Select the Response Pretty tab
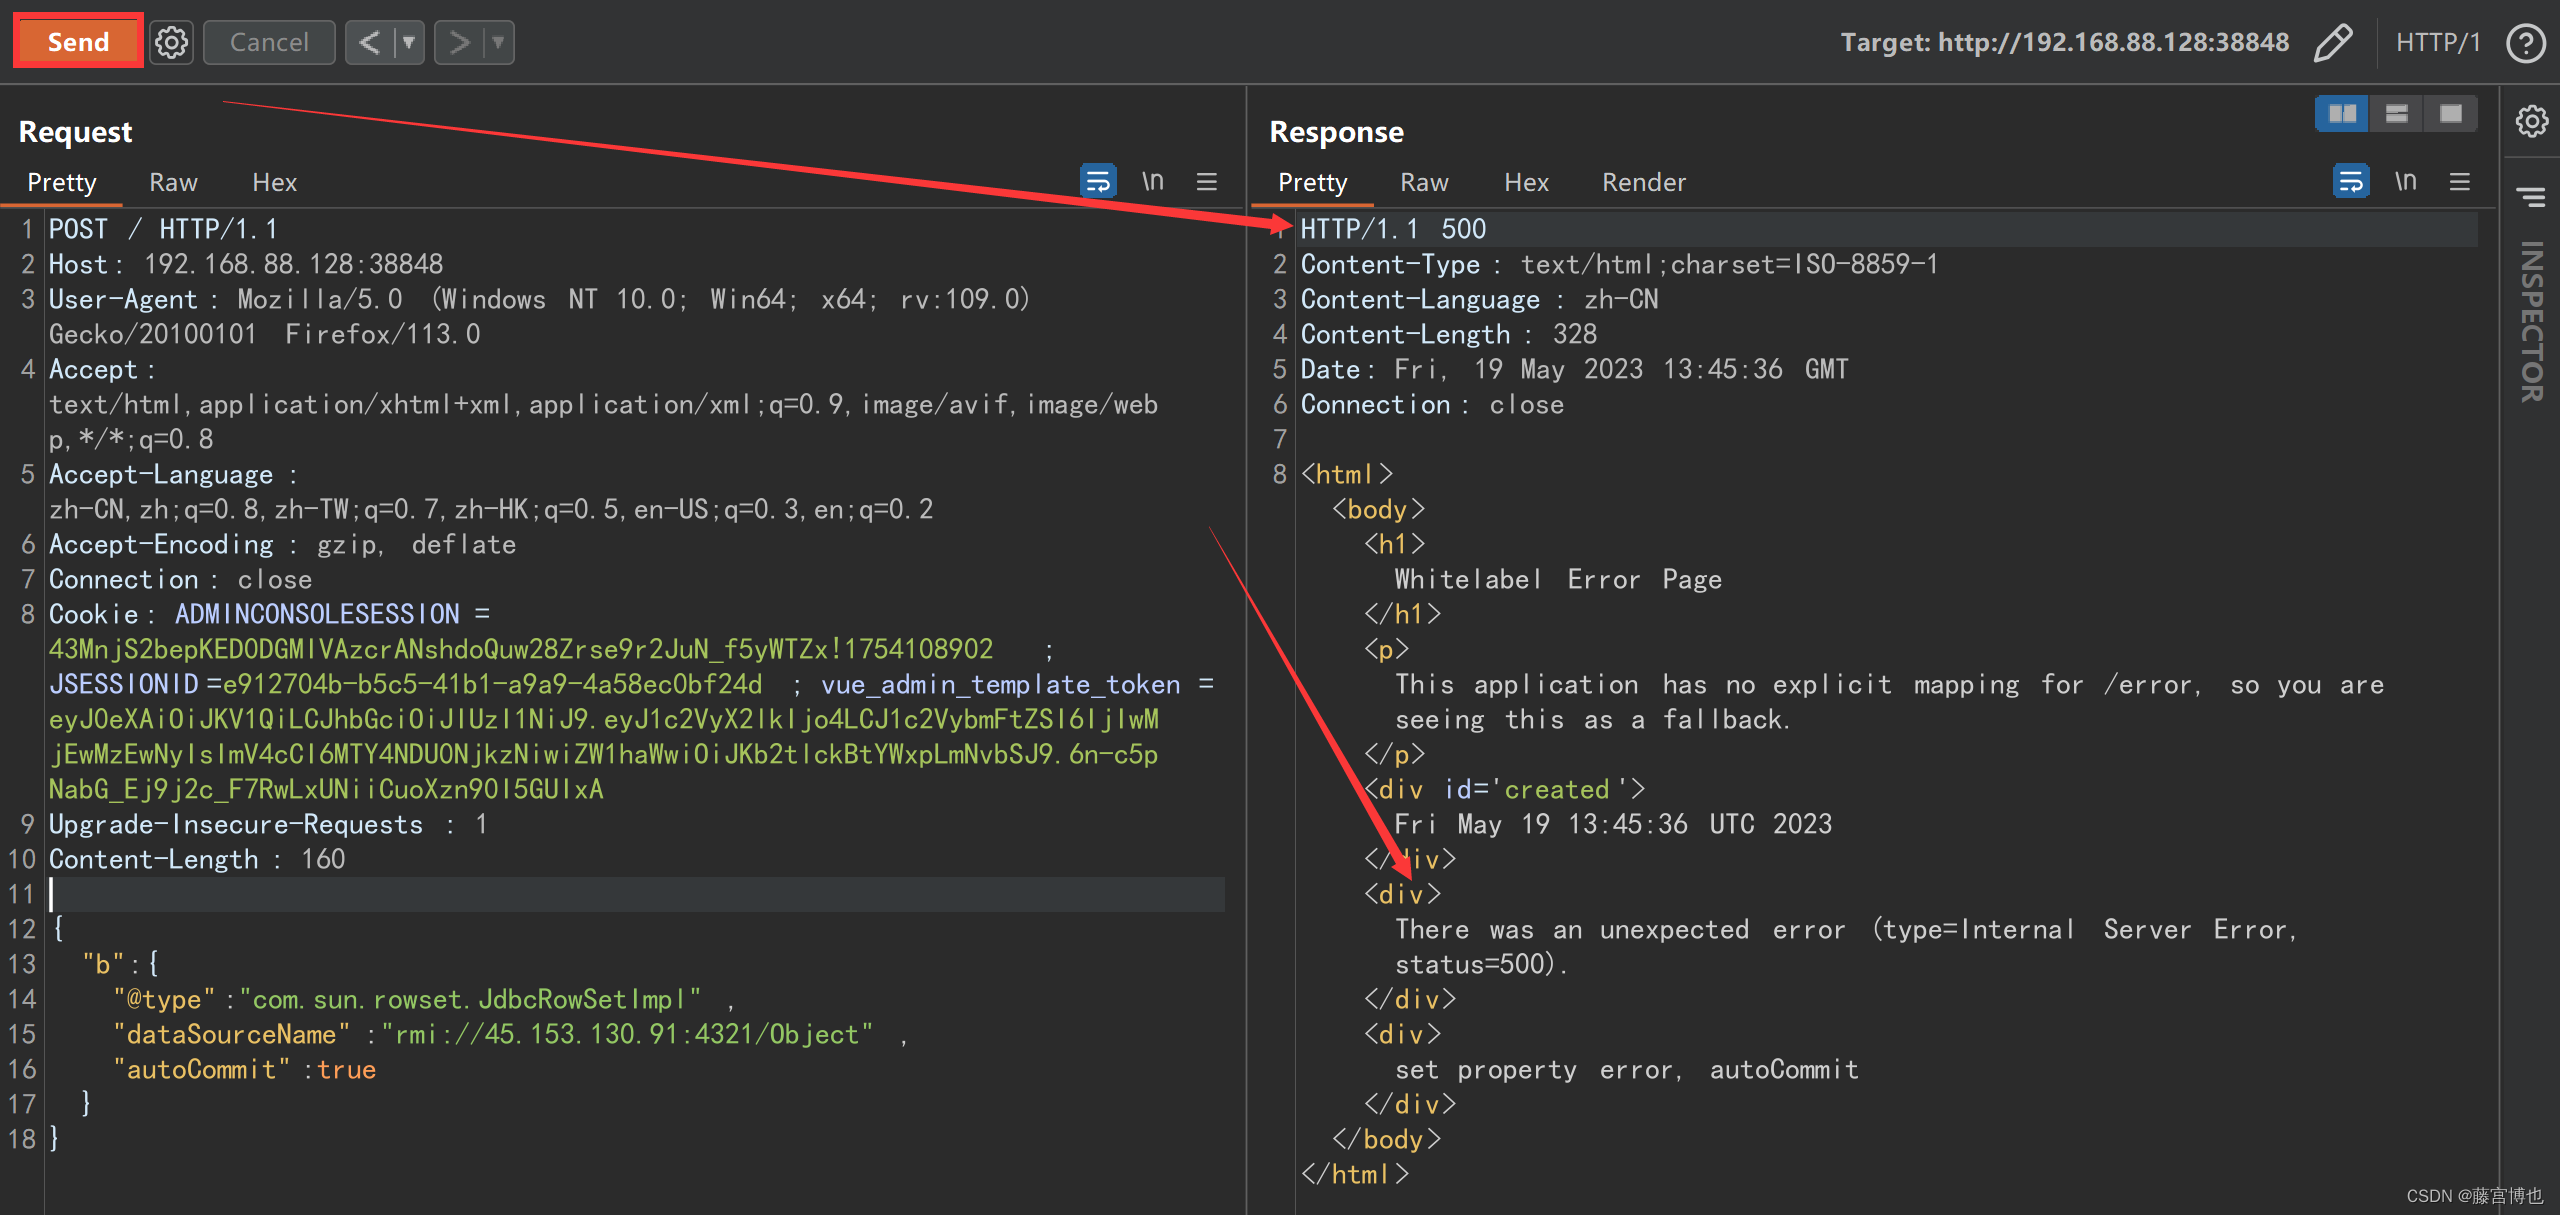The image size is (2560, 1215). pos(1312,182)
